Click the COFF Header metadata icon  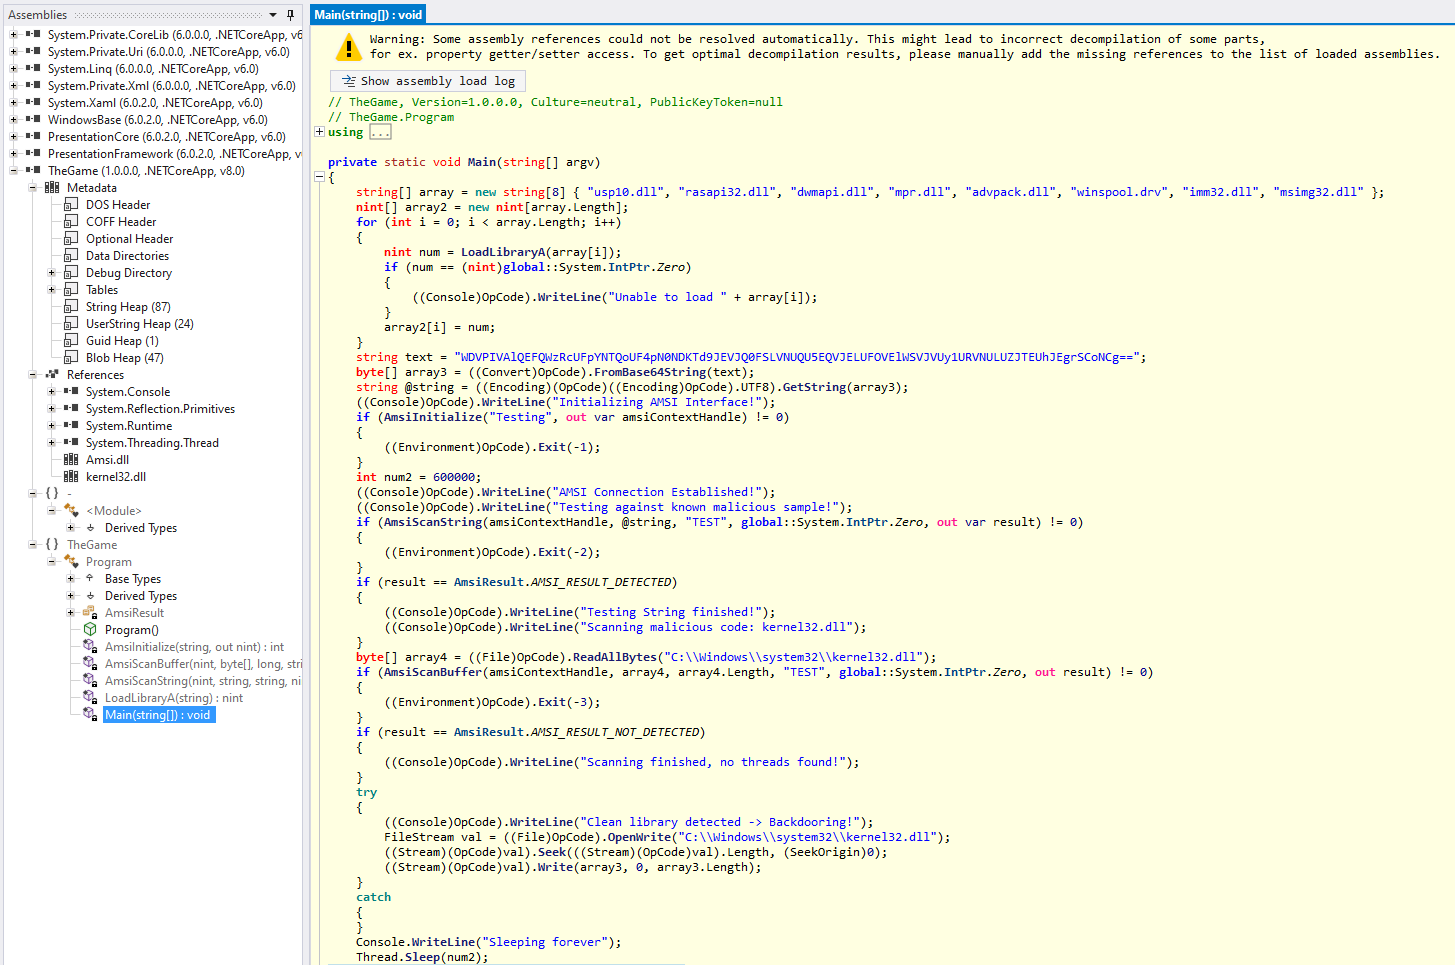[71, 221]
